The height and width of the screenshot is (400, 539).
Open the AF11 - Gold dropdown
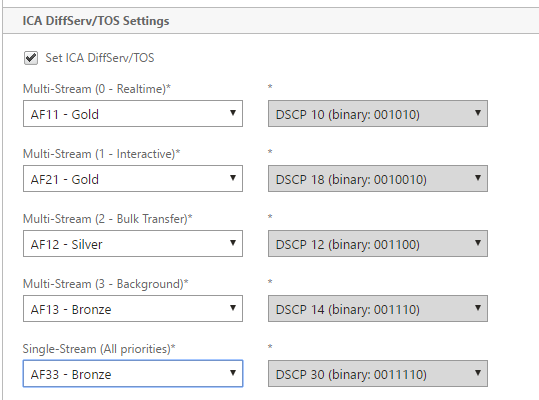(133, 114)
